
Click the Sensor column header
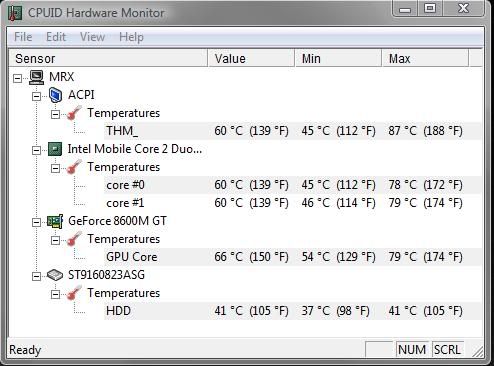pos(107,59)
